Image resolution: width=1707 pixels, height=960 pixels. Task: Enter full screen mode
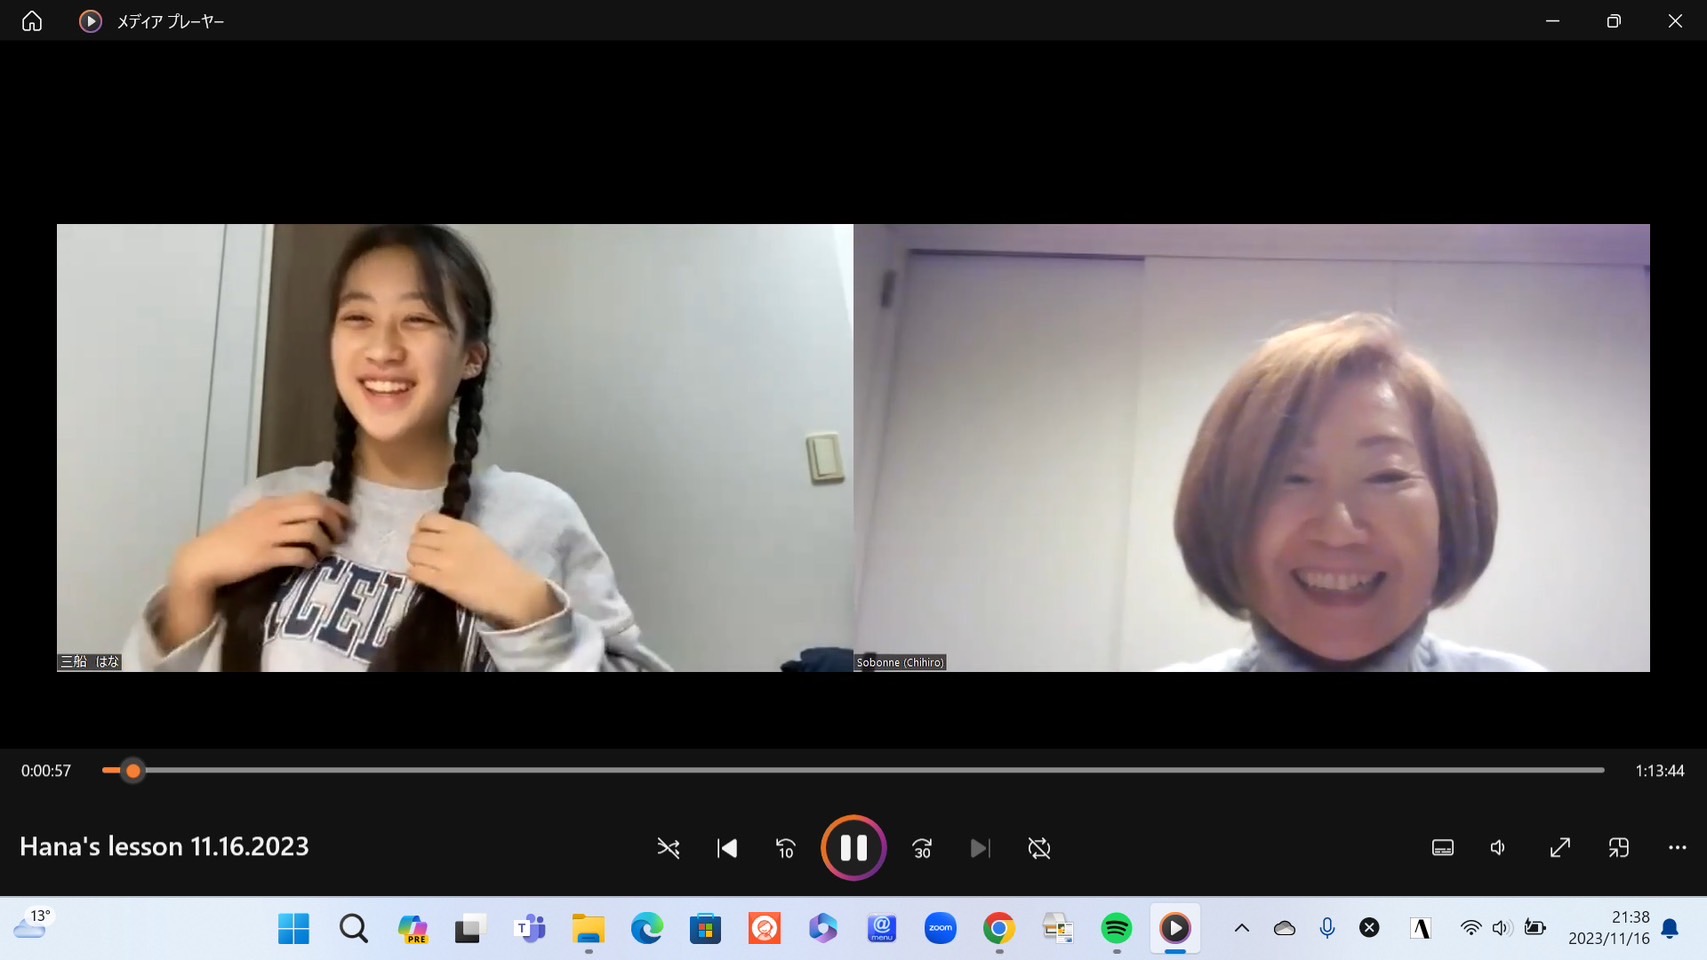click(1559, 848)
